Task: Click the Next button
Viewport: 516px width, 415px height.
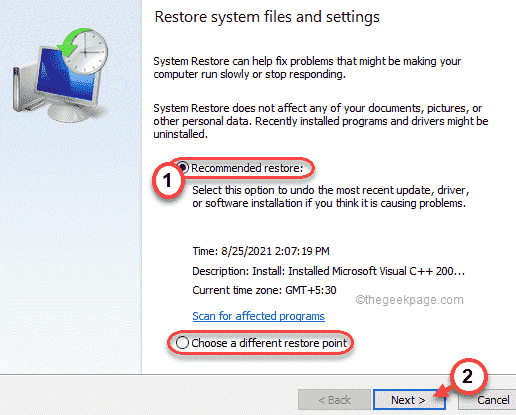Action: point(409,400)
